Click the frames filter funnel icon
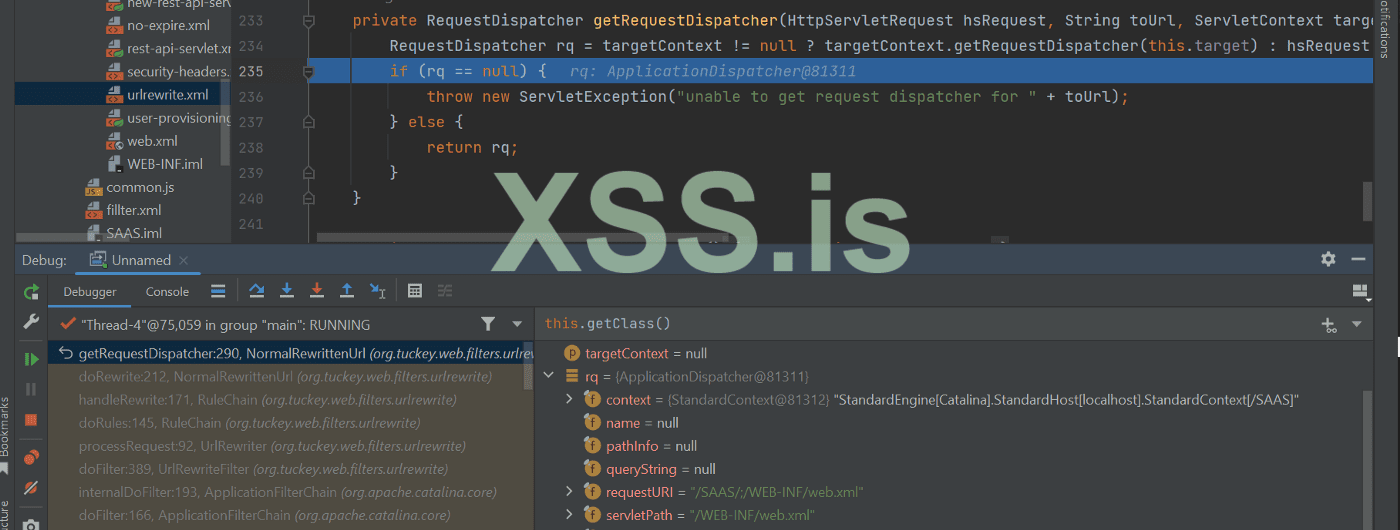Image resolution: width=1400 pixels, height=530 pixels. coord(487,324)
